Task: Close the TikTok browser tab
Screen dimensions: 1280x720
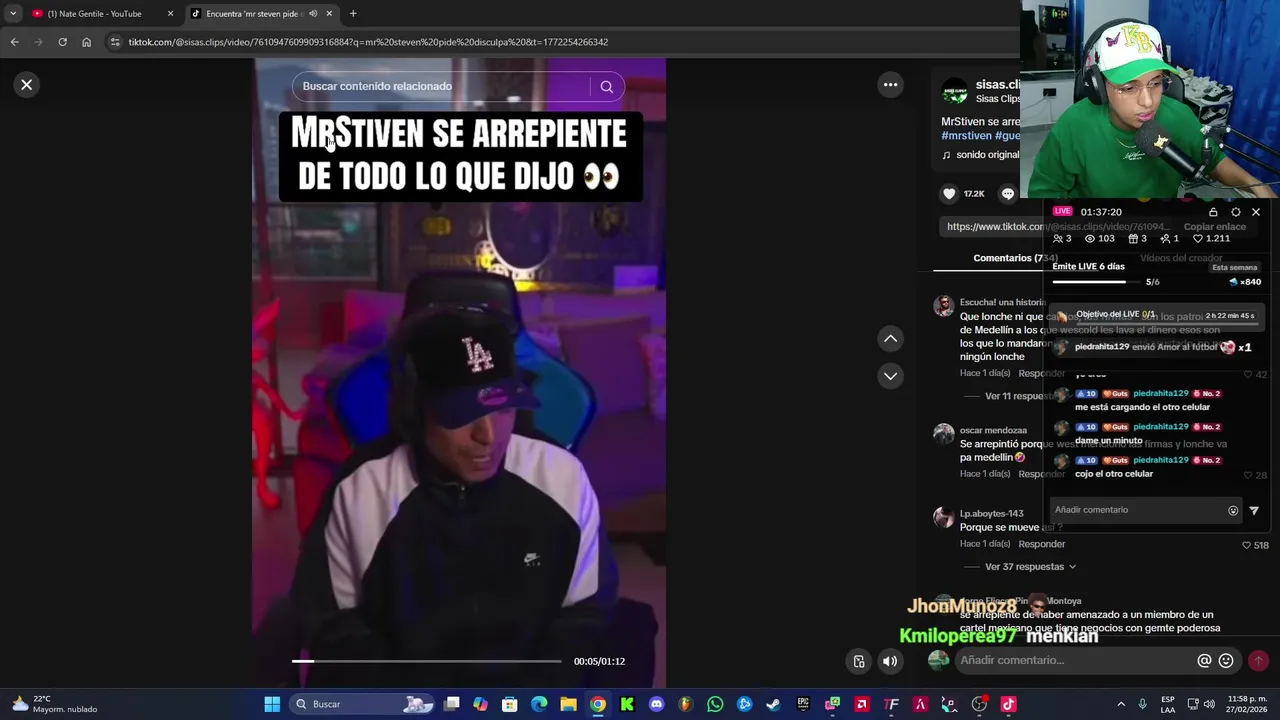Action: (331, 14)
